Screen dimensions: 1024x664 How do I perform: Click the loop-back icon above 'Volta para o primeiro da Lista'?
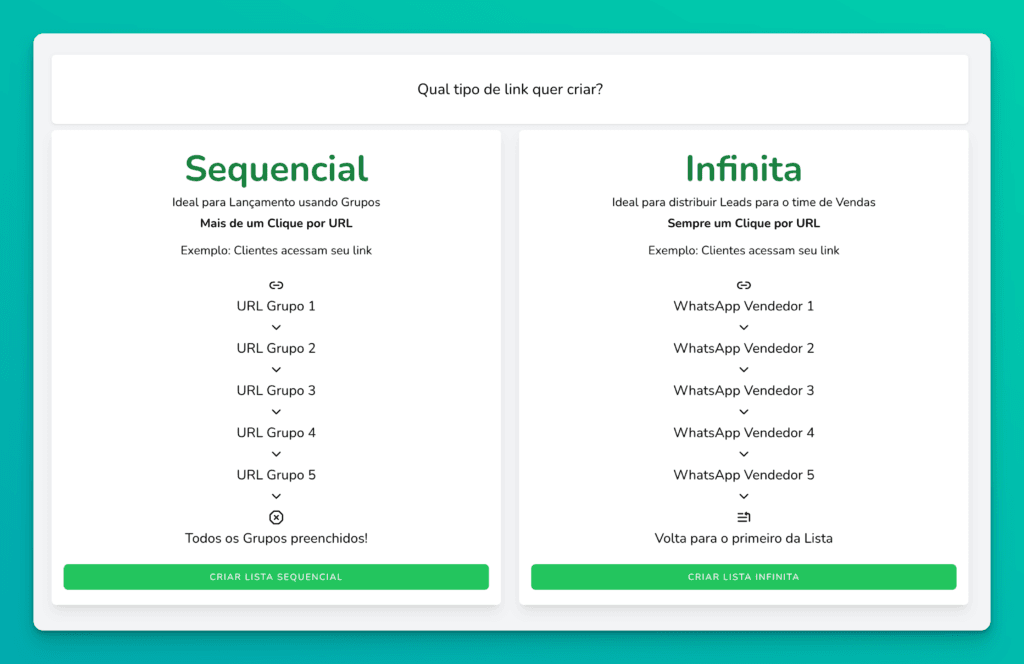click(x=744, y=517)
